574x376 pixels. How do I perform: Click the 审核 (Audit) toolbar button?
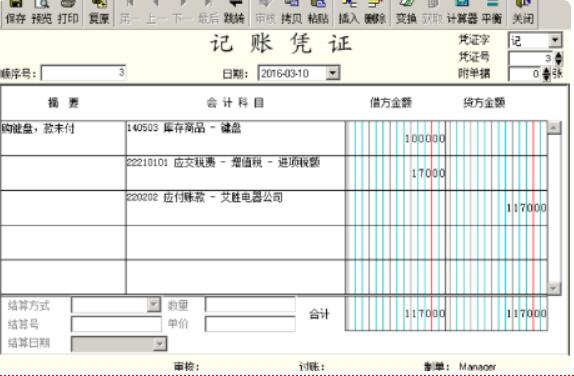[265, 12]
